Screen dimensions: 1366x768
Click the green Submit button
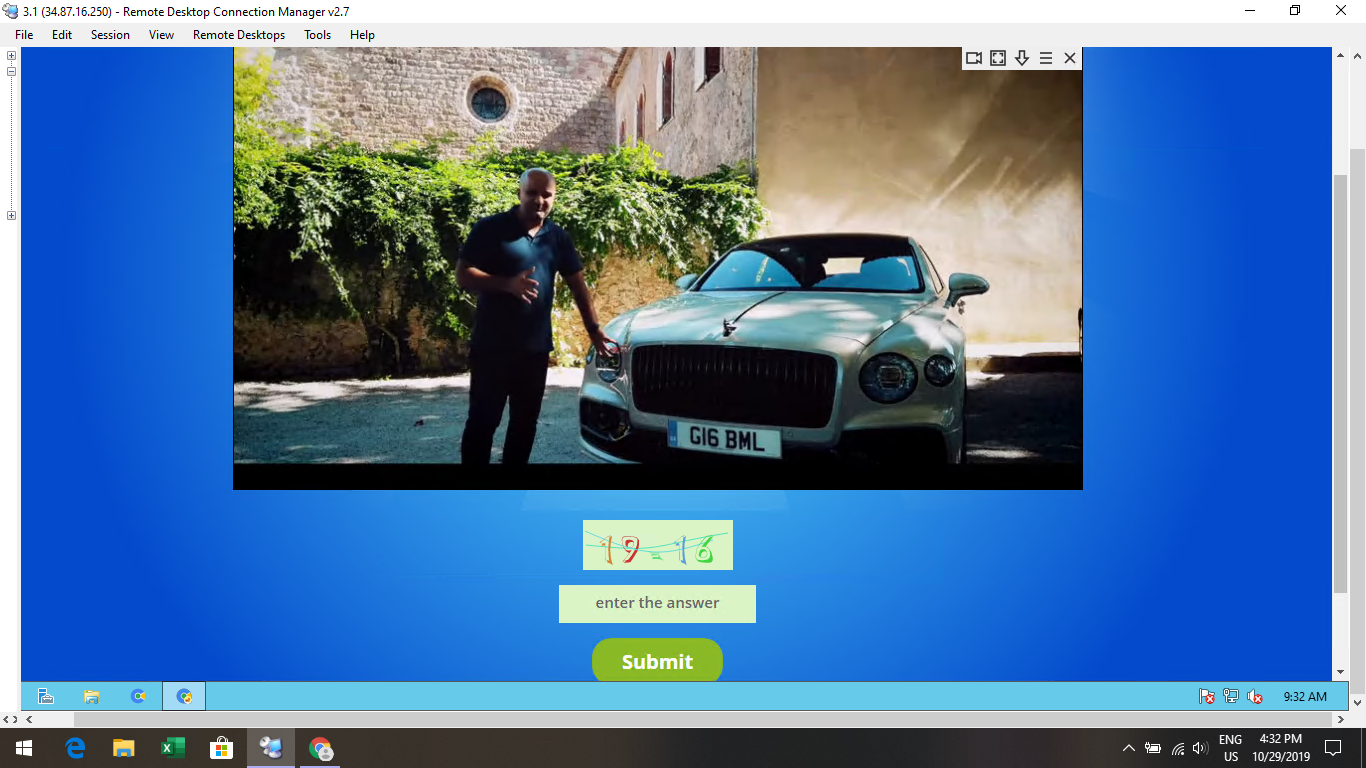(x=657, y=661)
